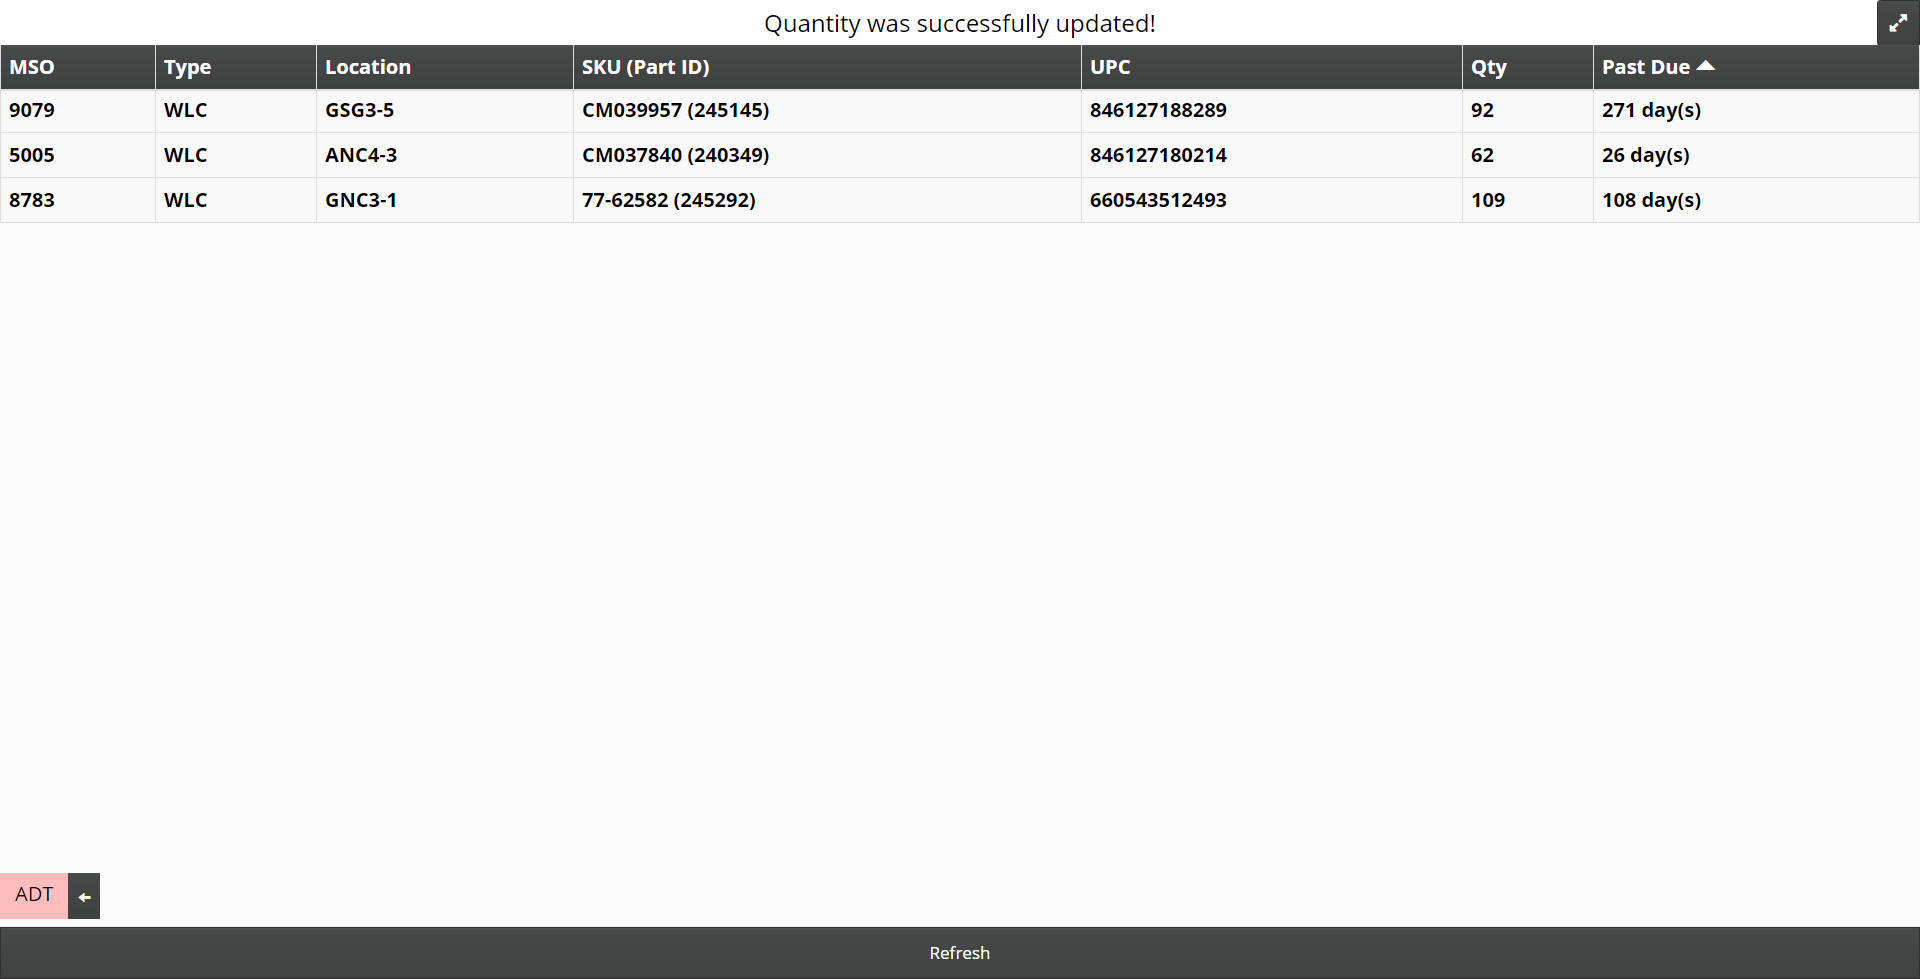
Task: Click the back arrow next to ADT
Action: pyautogui.click(x=84, y=896)
